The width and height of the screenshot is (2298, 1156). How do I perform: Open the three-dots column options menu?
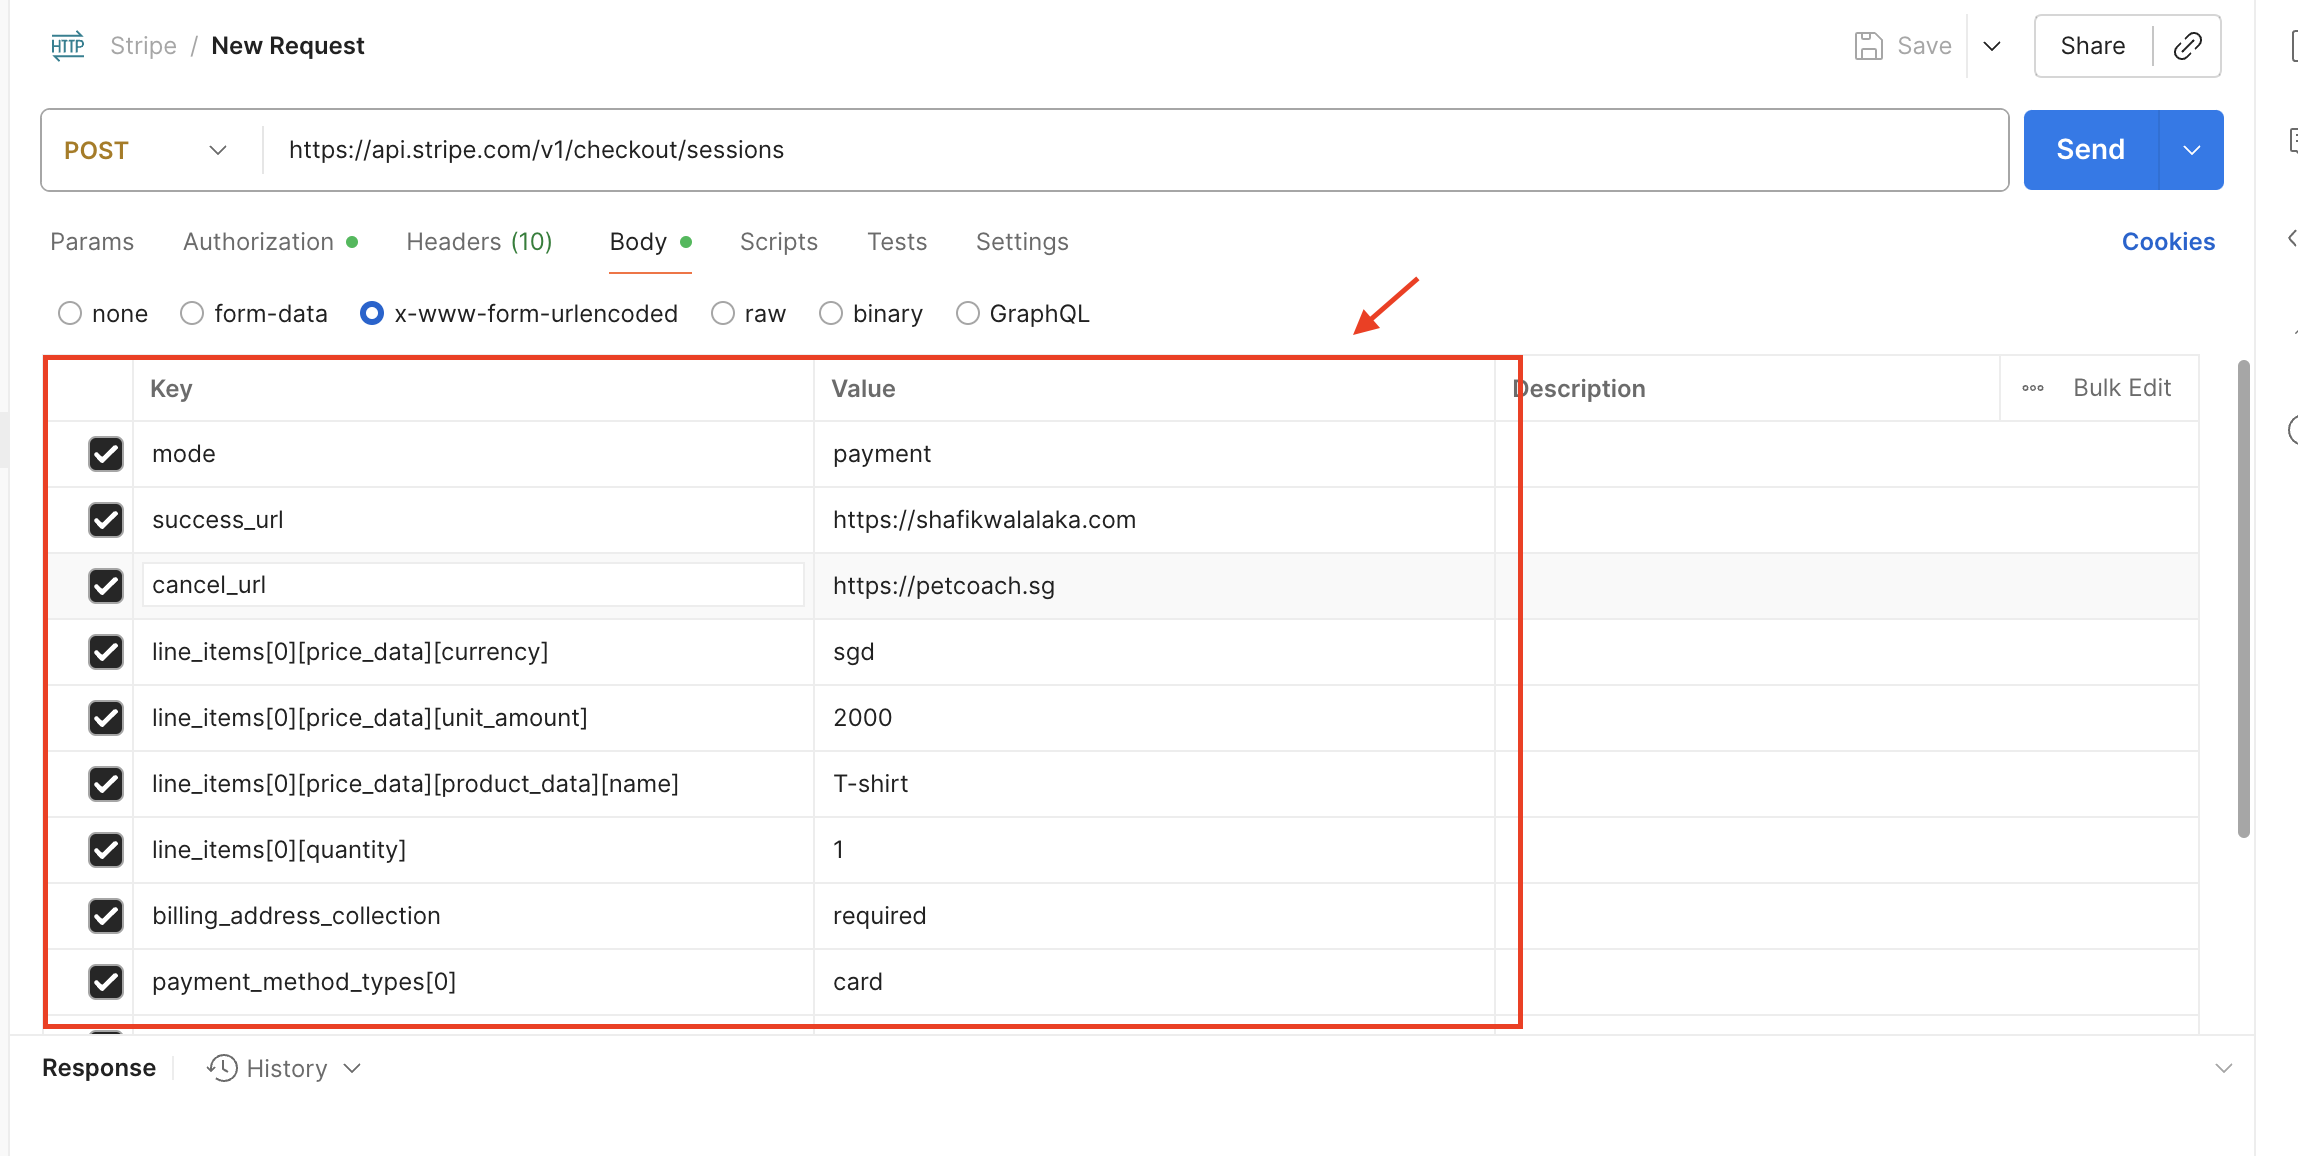[2033, 388]
